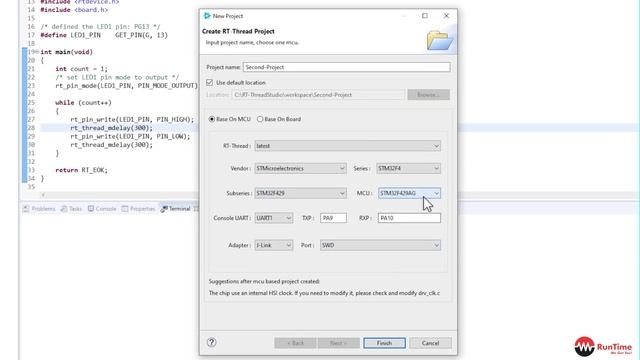This screenshot has height=360, width=640.
Task: Toggle the Use default location checkbox
Action: tap(210, 82)
